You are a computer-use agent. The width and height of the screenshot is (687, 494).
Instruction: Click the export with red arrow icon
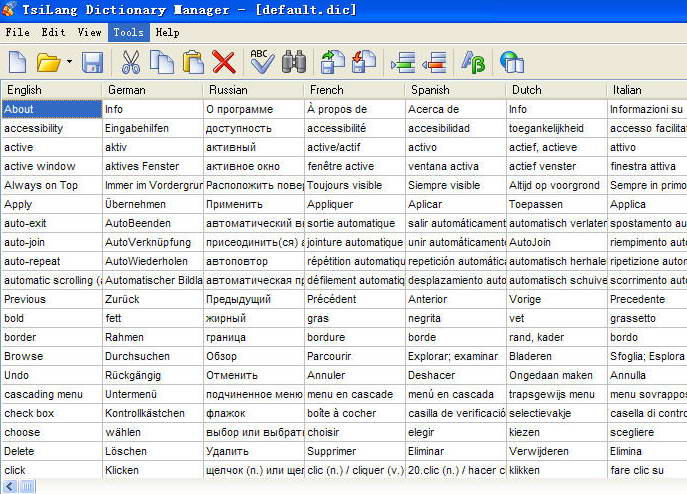point(364,62)
